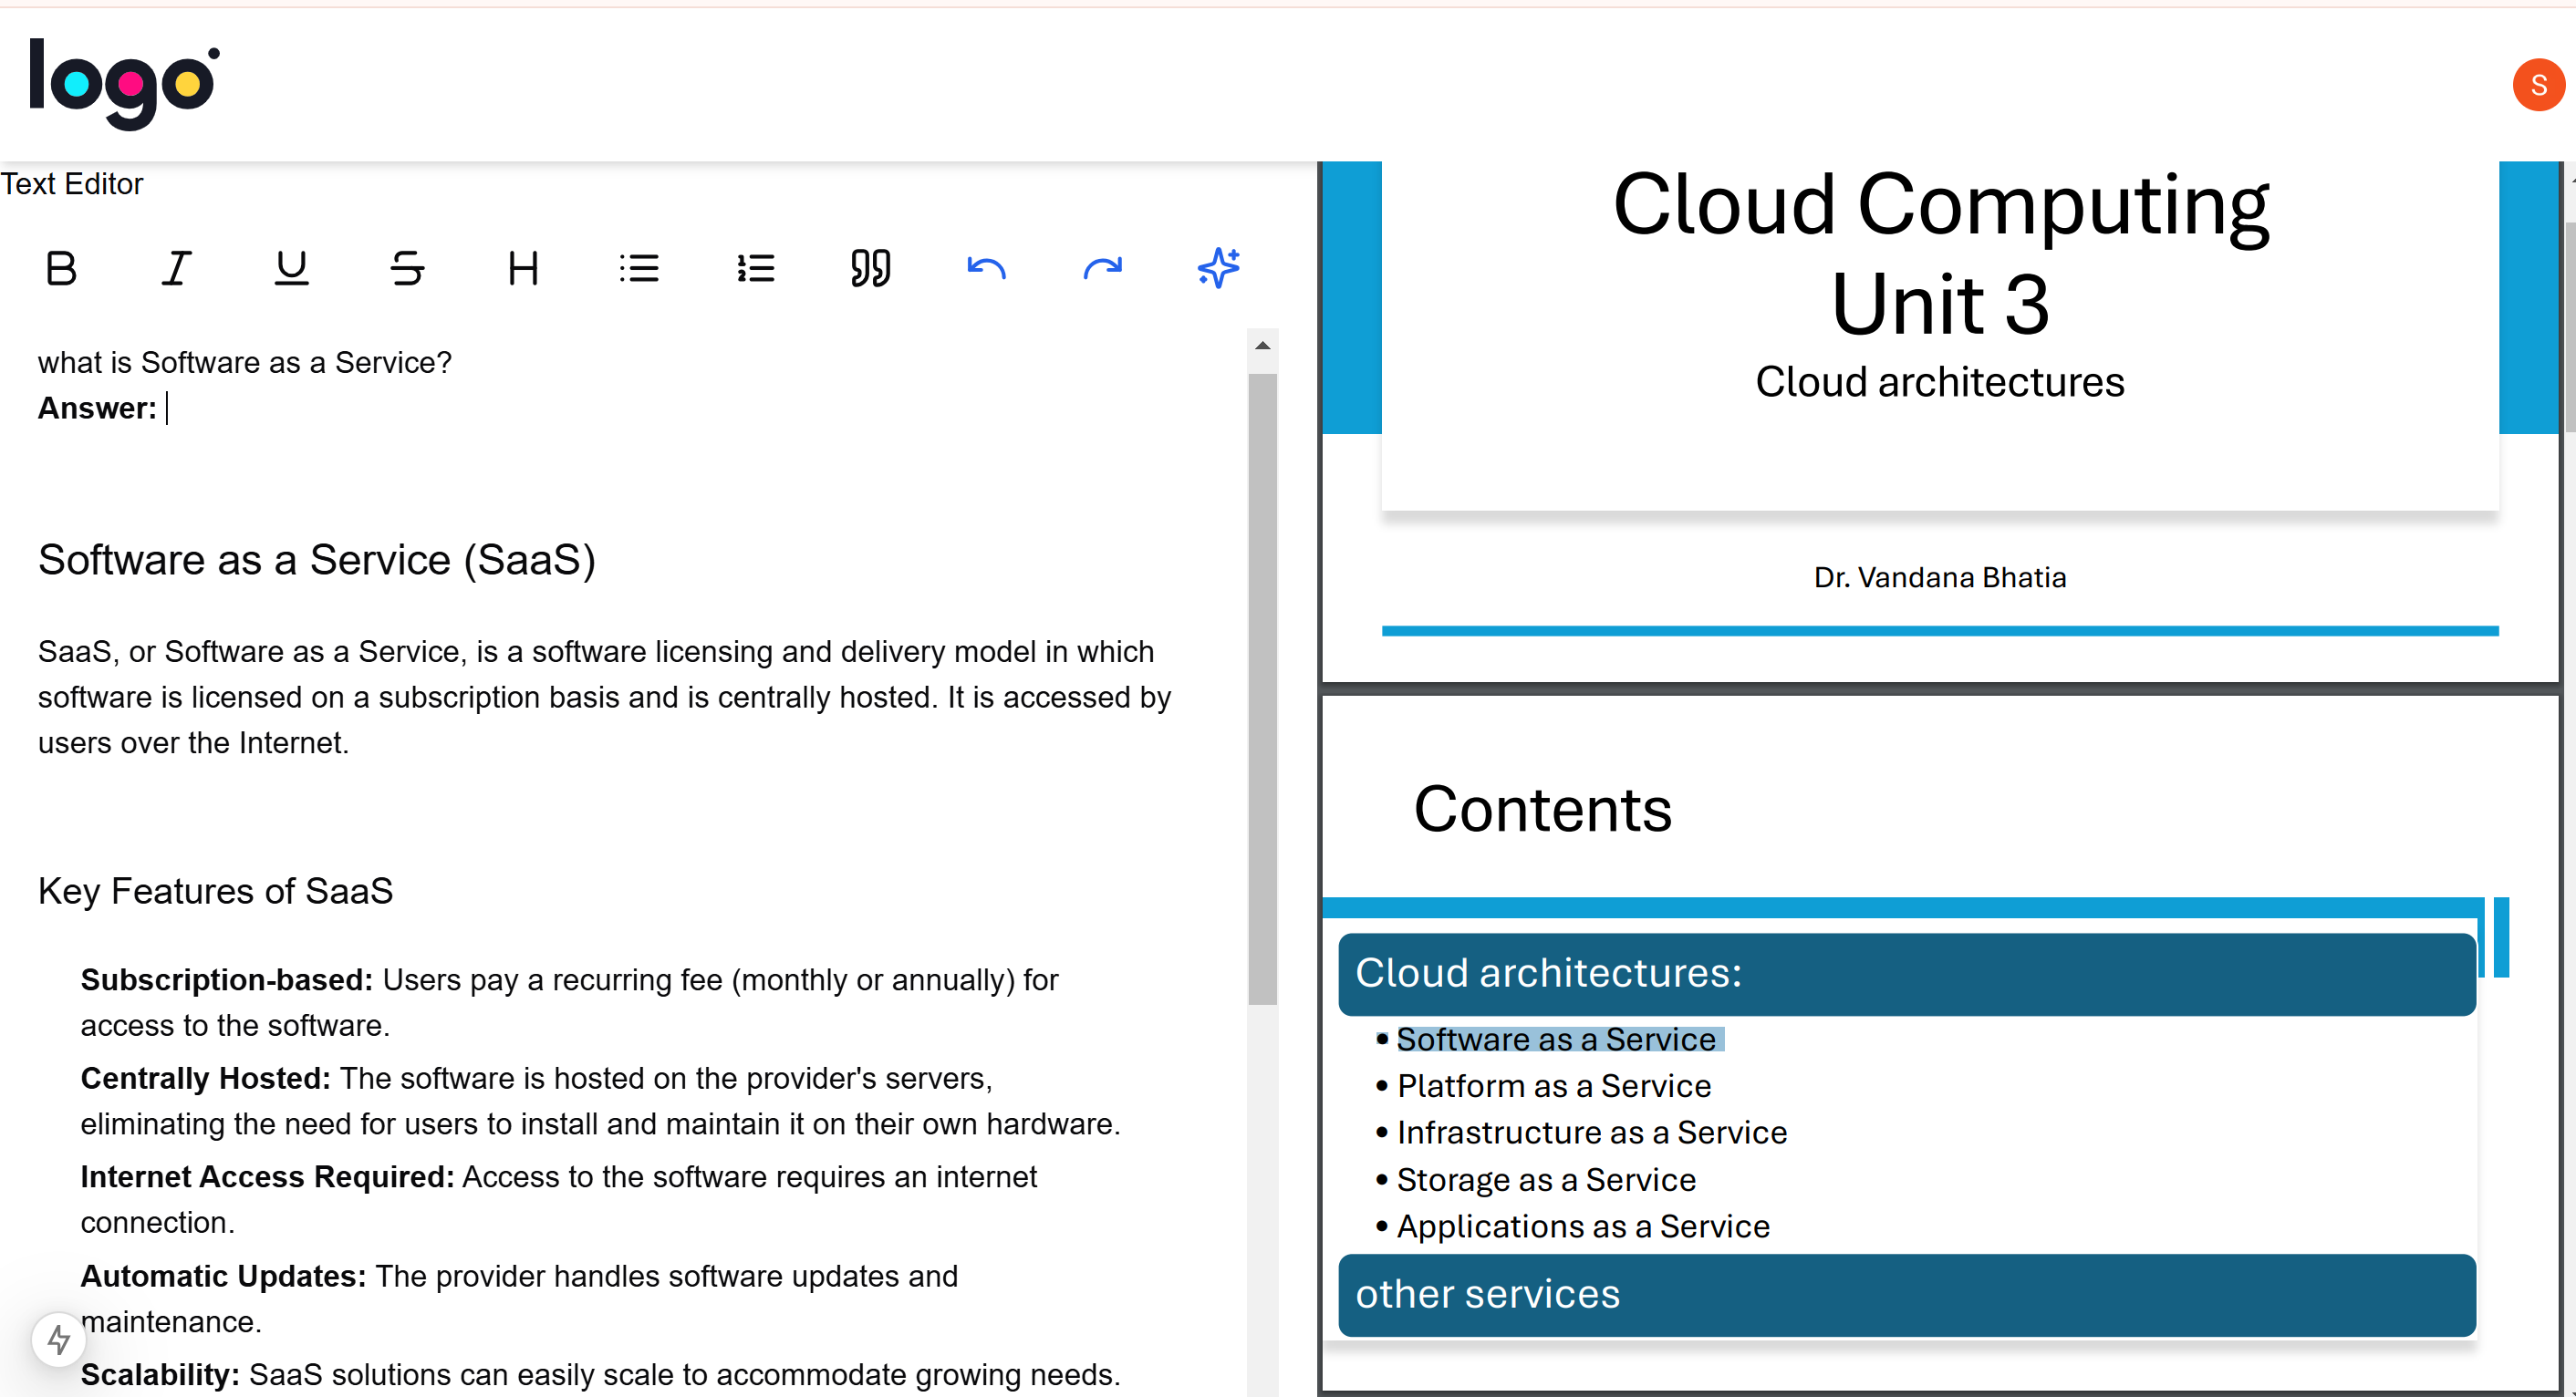The width and height of the screenshot is (2576, 1397).
Task: Click the editor scrollbar up arrow
Action: click(1262, 346)
